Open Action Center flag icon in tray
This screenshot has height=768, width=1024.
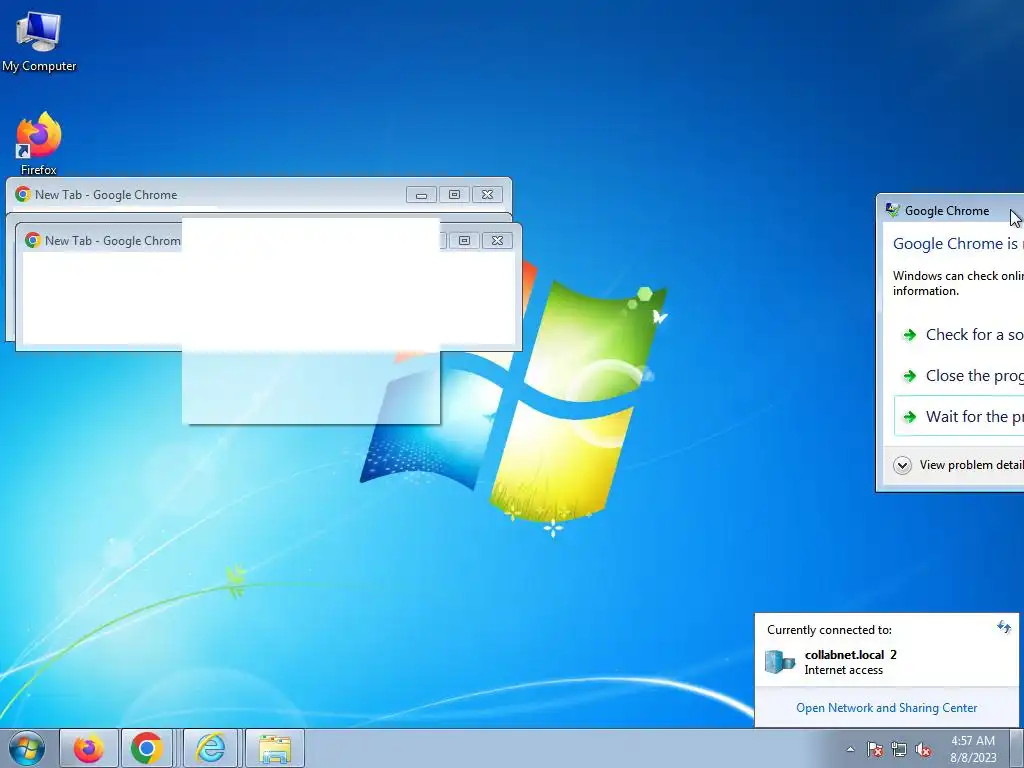tap(874, 749)
